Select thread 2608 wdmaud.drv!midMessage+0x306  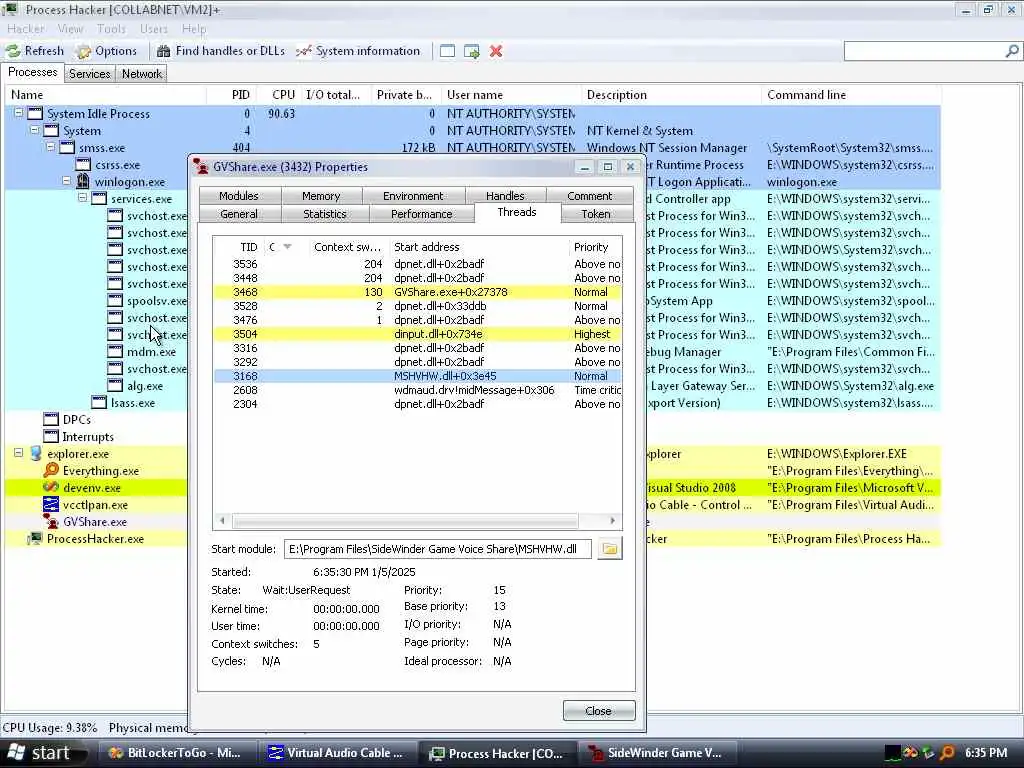pyautogui.click(x=417, y=390)
